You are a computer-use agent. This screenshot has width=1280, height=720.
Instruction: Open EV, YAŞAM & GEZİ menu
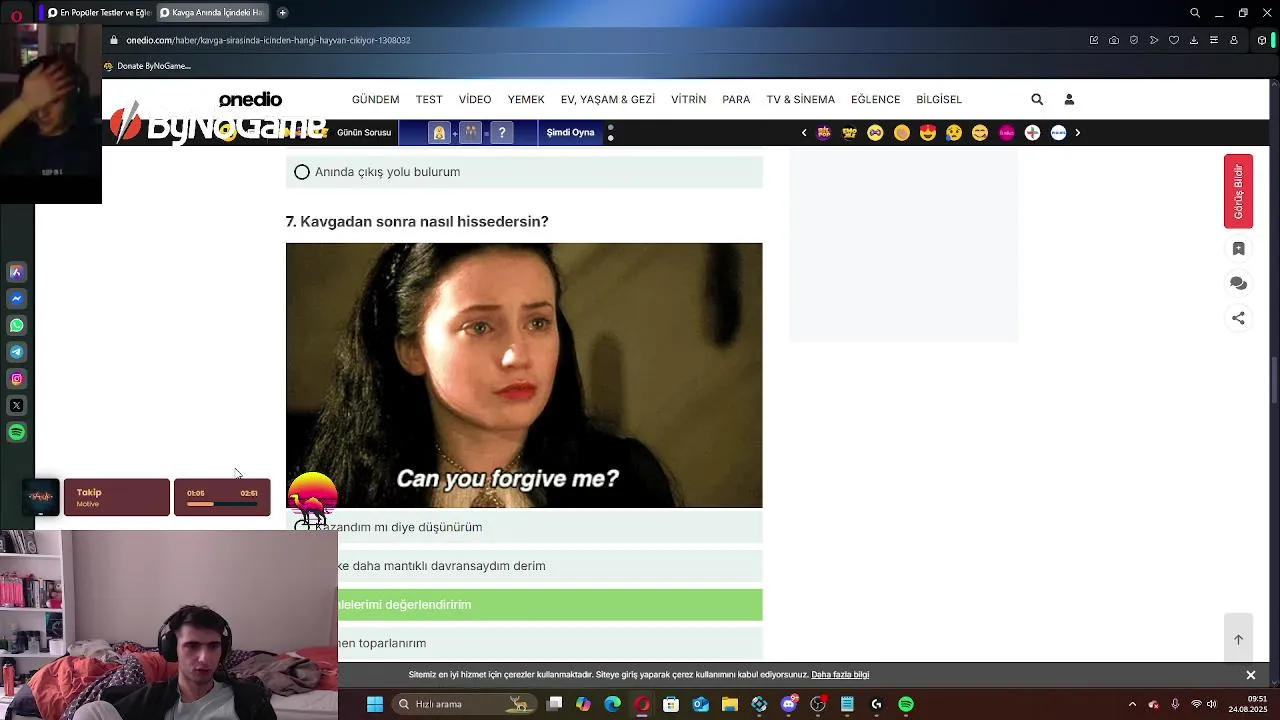pyautogui.click(x=608, y=99)
